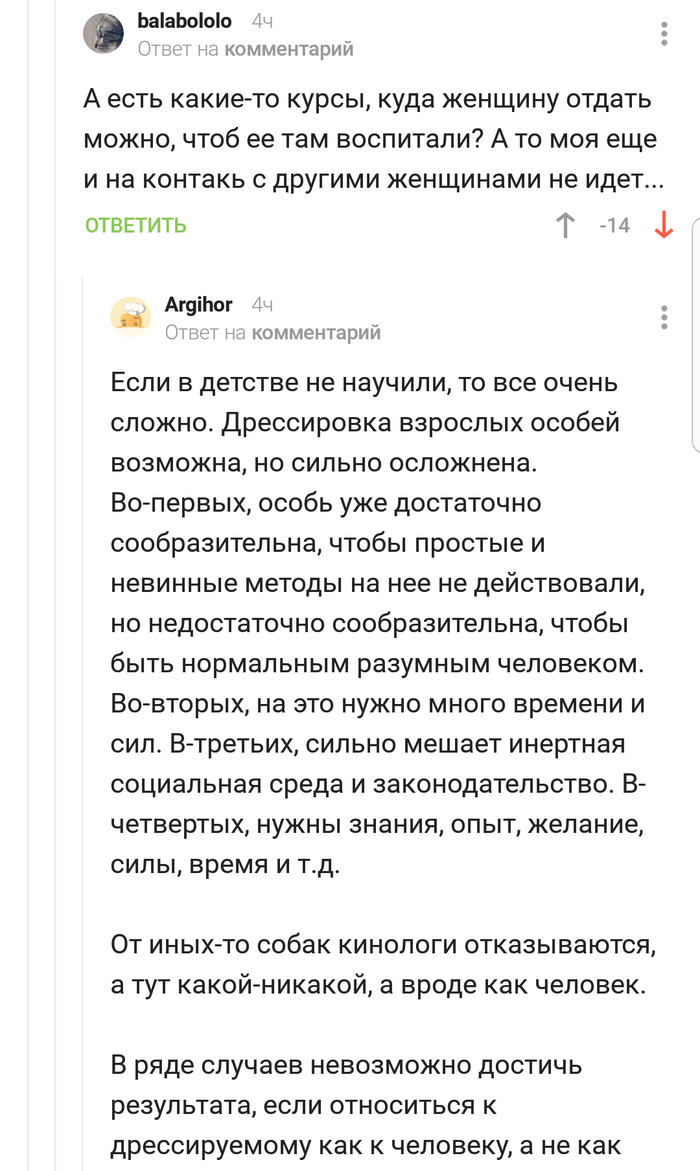Follow the 'комментарий' link under balabololo's name
700x1171 pixels.
click(289, 48)
